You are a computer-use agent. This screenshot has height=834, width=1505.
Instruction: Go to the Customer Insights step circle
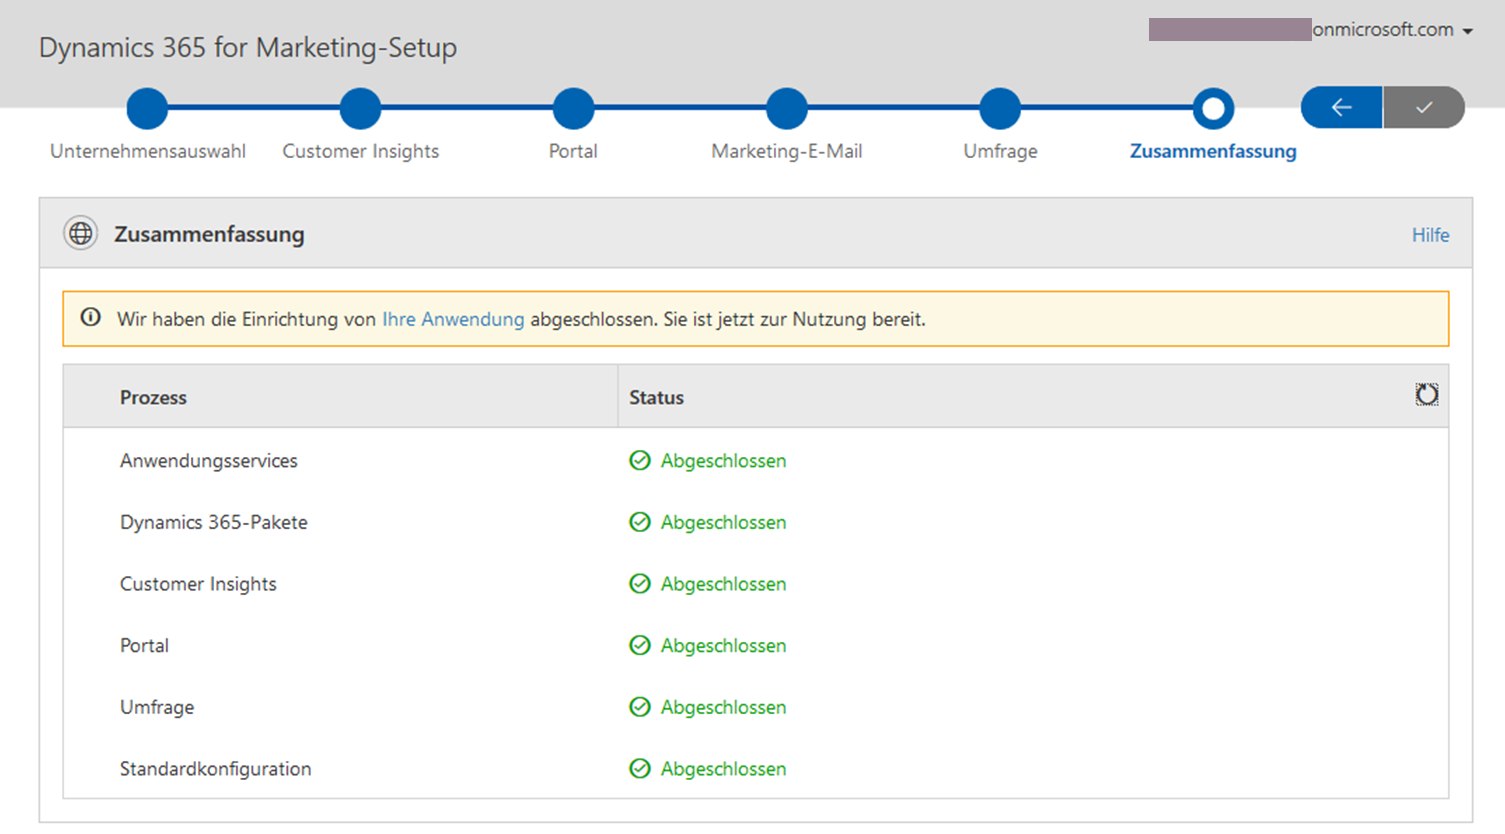[x=360, y=108]
